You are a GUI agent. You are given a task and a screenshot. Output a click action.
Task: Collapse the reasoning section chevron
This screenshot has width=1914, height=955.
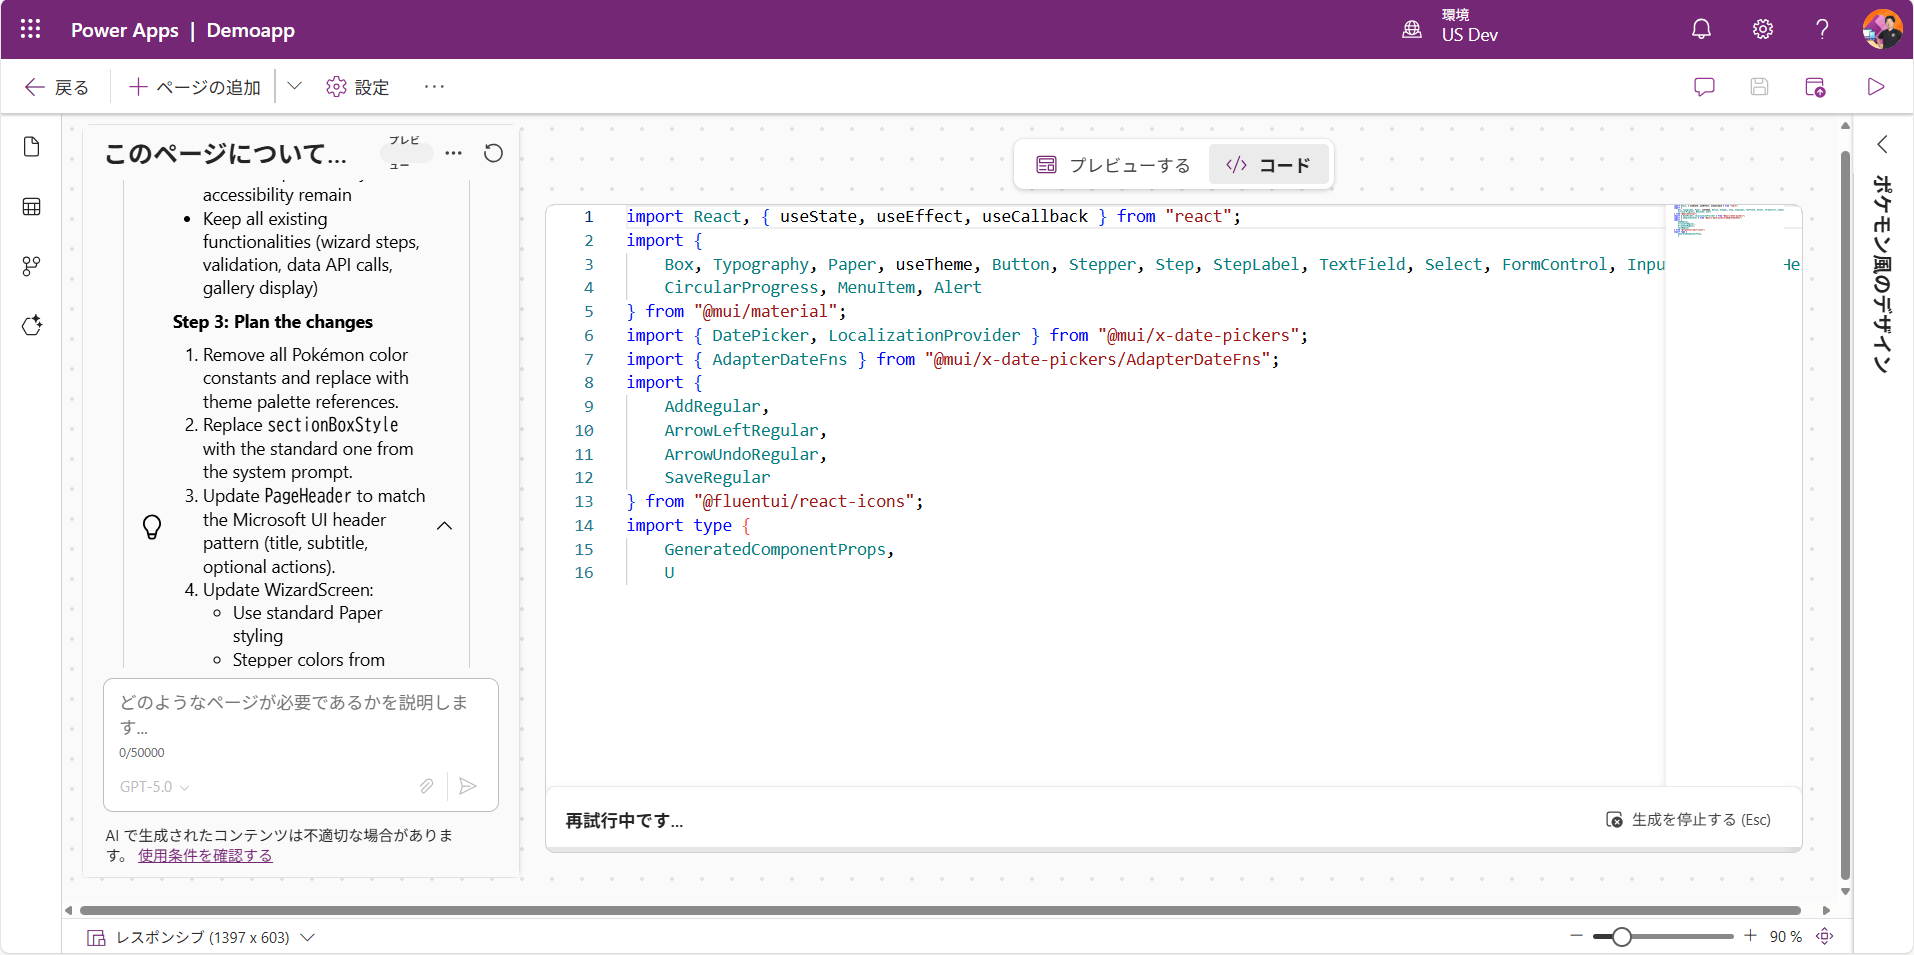pyautogui.click(x=445, y=526)
